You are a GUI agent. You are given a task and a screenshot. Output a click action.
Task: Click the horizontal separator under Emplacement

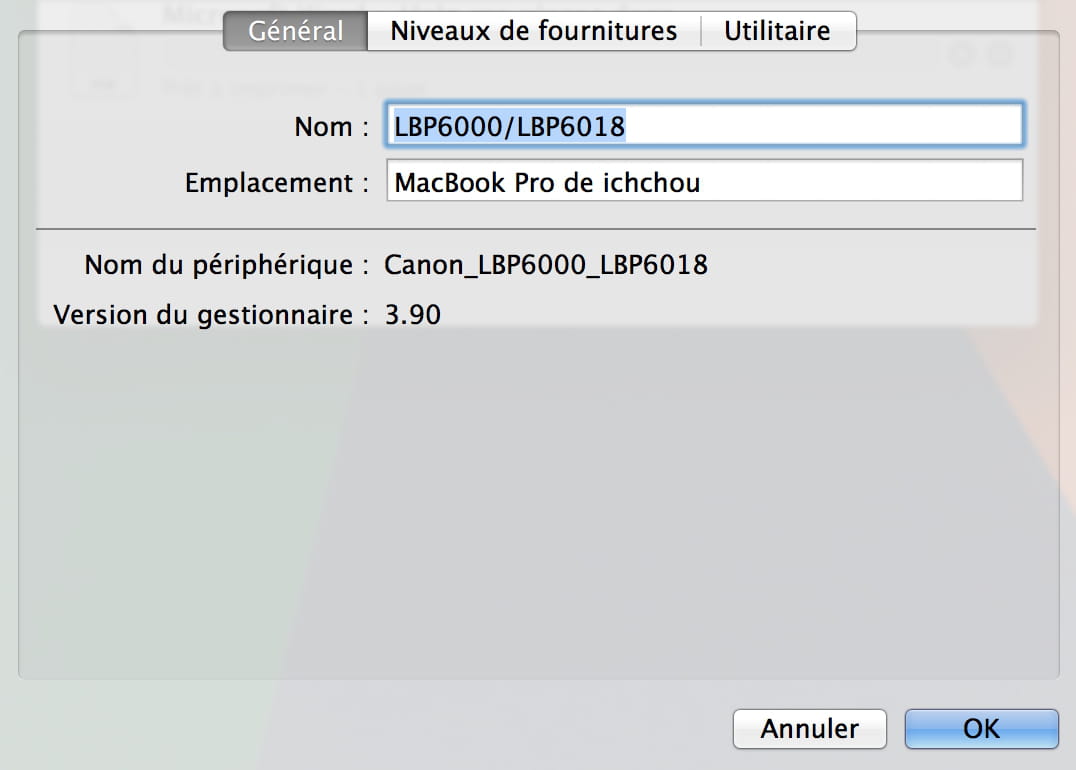pos(536,229)
